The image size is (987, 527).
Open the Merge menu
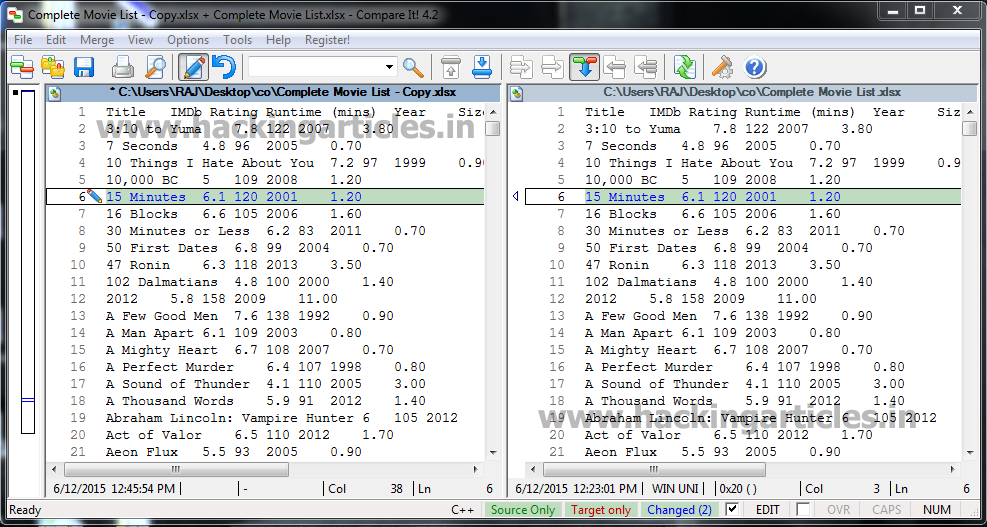97,40
